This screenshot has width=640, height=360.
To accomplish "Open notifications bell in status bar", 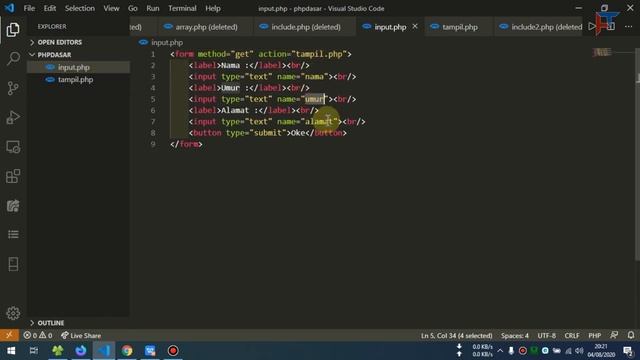I will 631,335.
